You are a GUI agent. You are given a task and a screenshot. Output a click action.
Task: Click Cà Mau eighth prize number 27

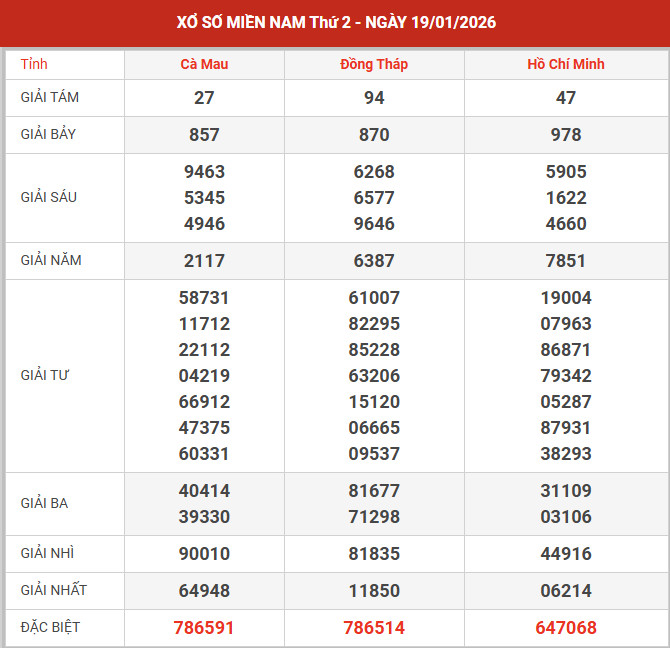[204, 98]
